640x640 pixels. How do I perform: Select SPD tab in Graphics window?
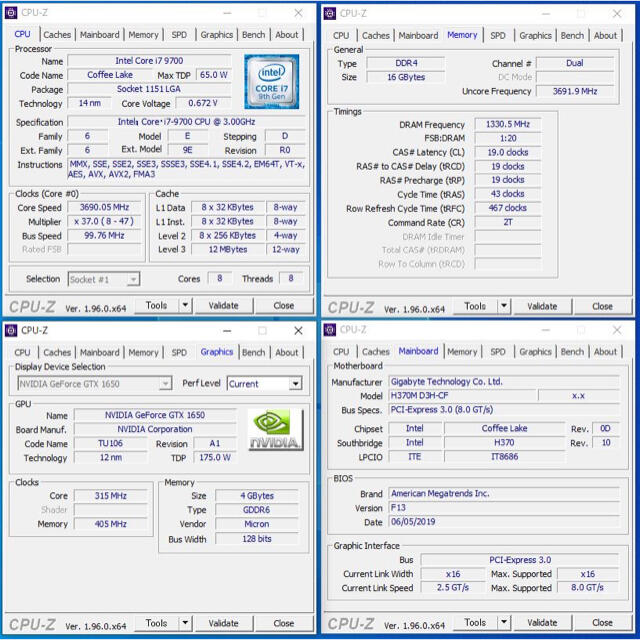tap(179, 352)
